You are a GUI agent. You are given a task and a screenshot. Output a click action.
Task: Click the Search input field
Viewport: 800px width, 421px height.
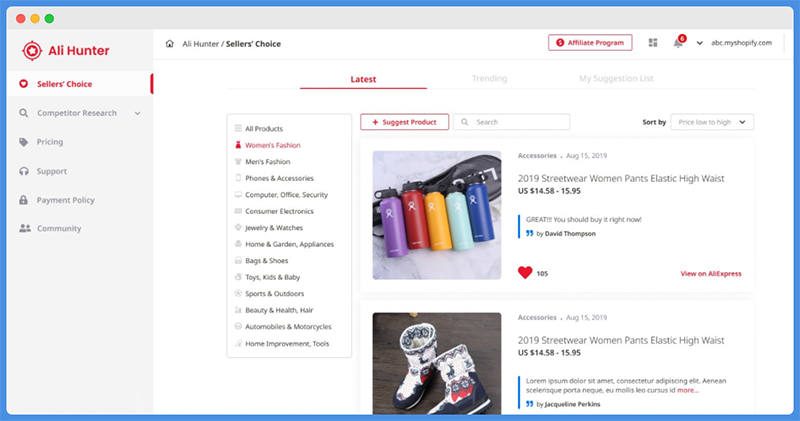[511, 122]
